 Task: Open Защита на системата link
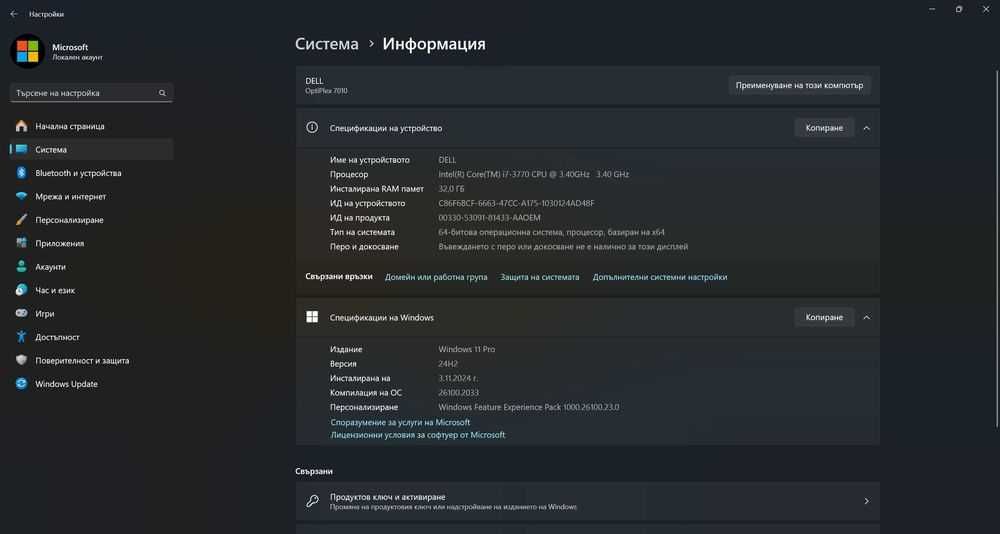tap(540, 277)
